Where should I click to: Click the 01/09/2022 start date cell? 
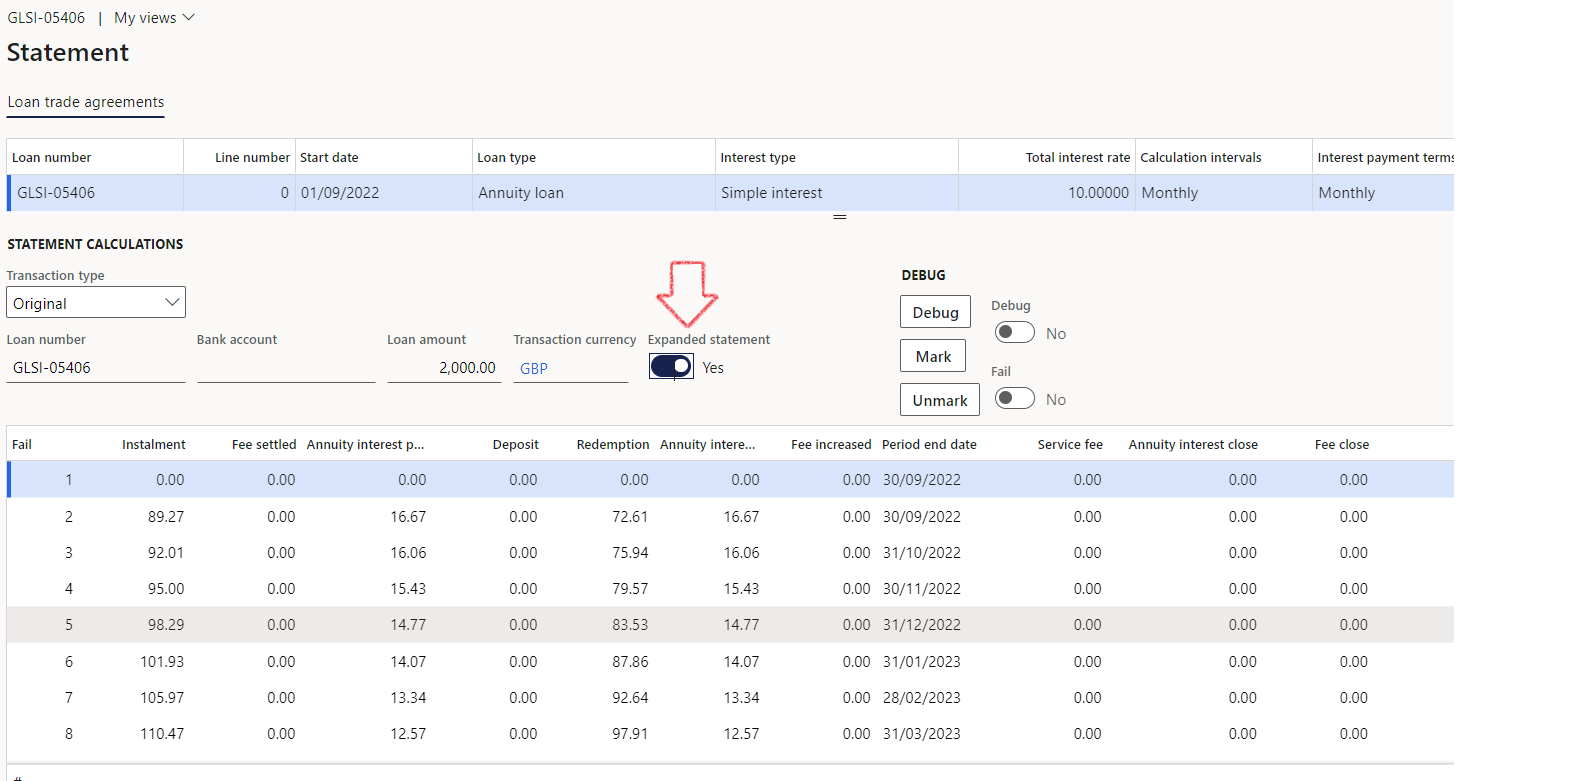[383, 193]
